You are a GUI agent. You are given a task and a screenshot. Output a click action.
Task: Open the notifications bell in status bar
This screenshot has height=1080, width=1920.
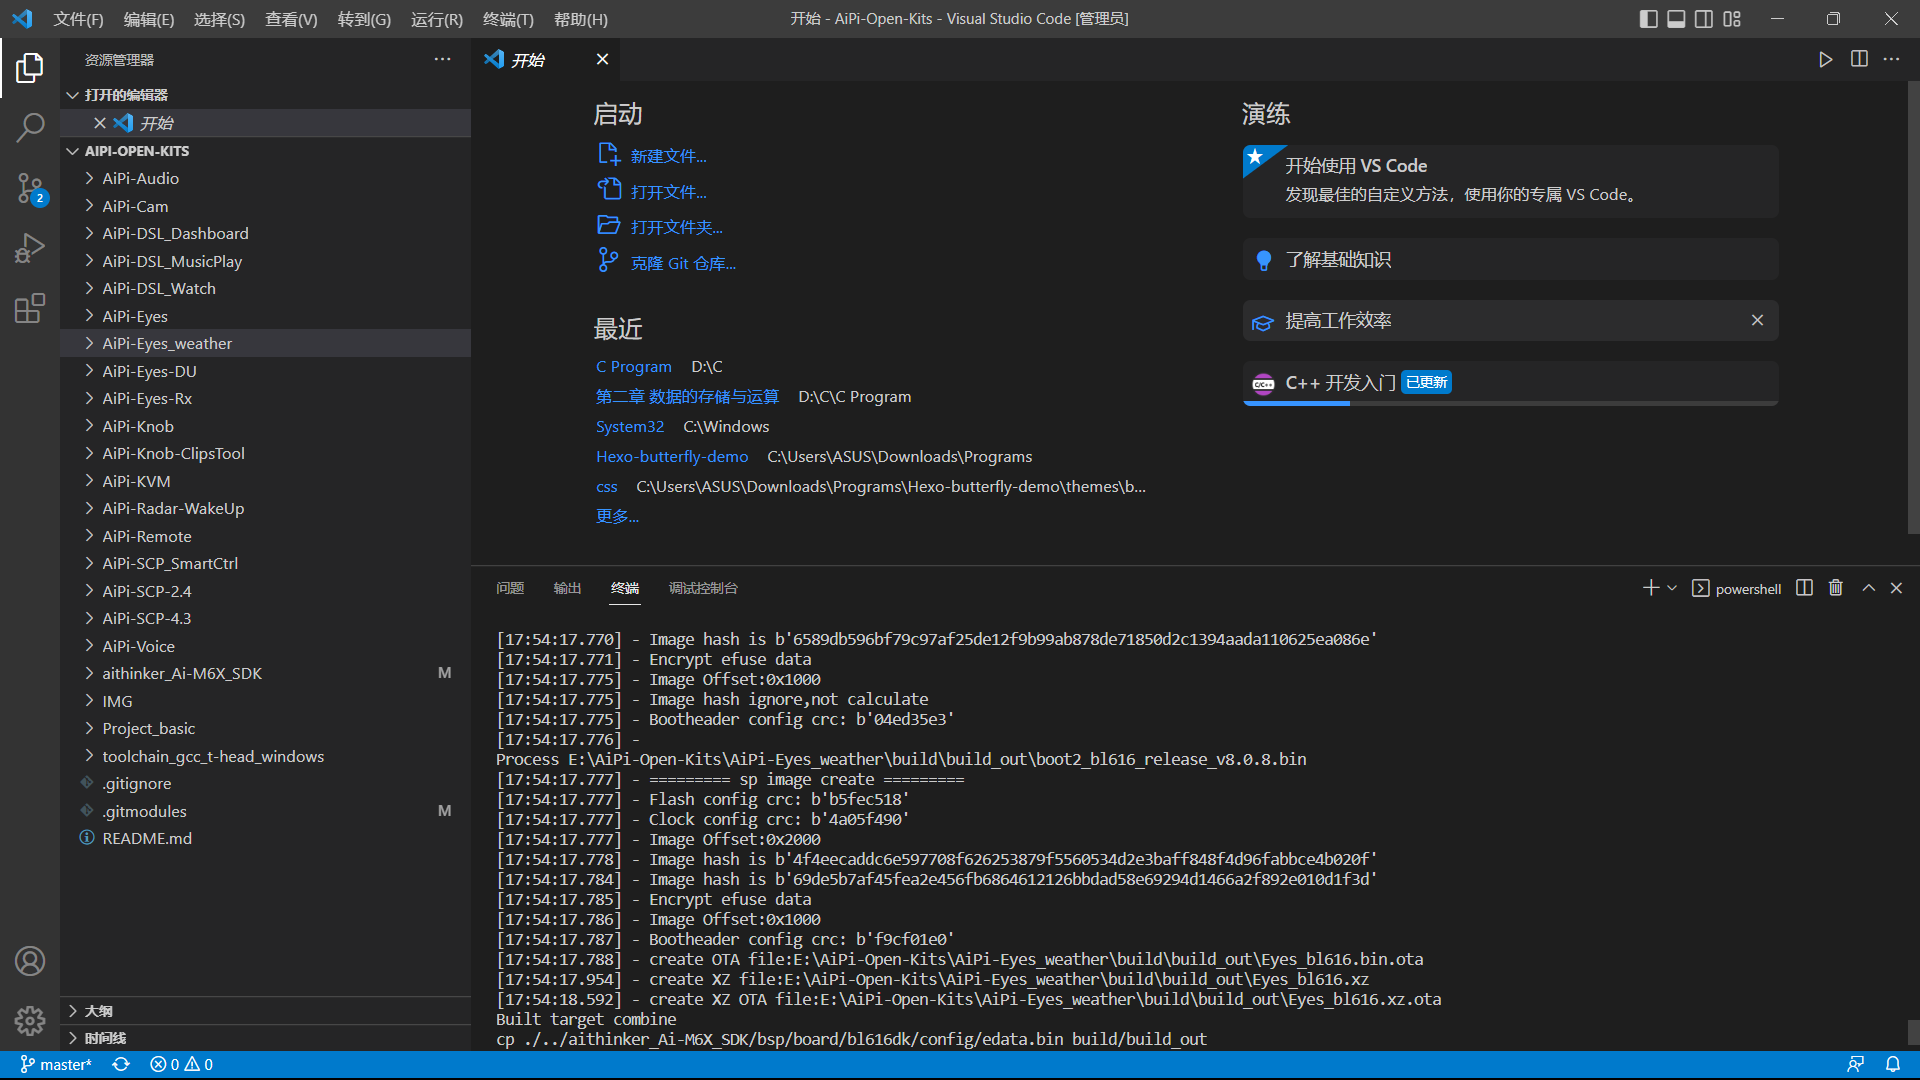click(1893, 1065)
